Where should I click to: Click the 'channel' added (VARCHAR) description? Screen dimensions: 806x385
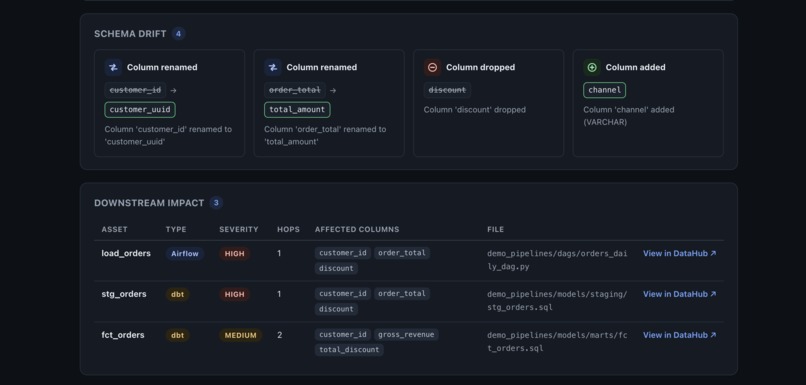point(629,116)
